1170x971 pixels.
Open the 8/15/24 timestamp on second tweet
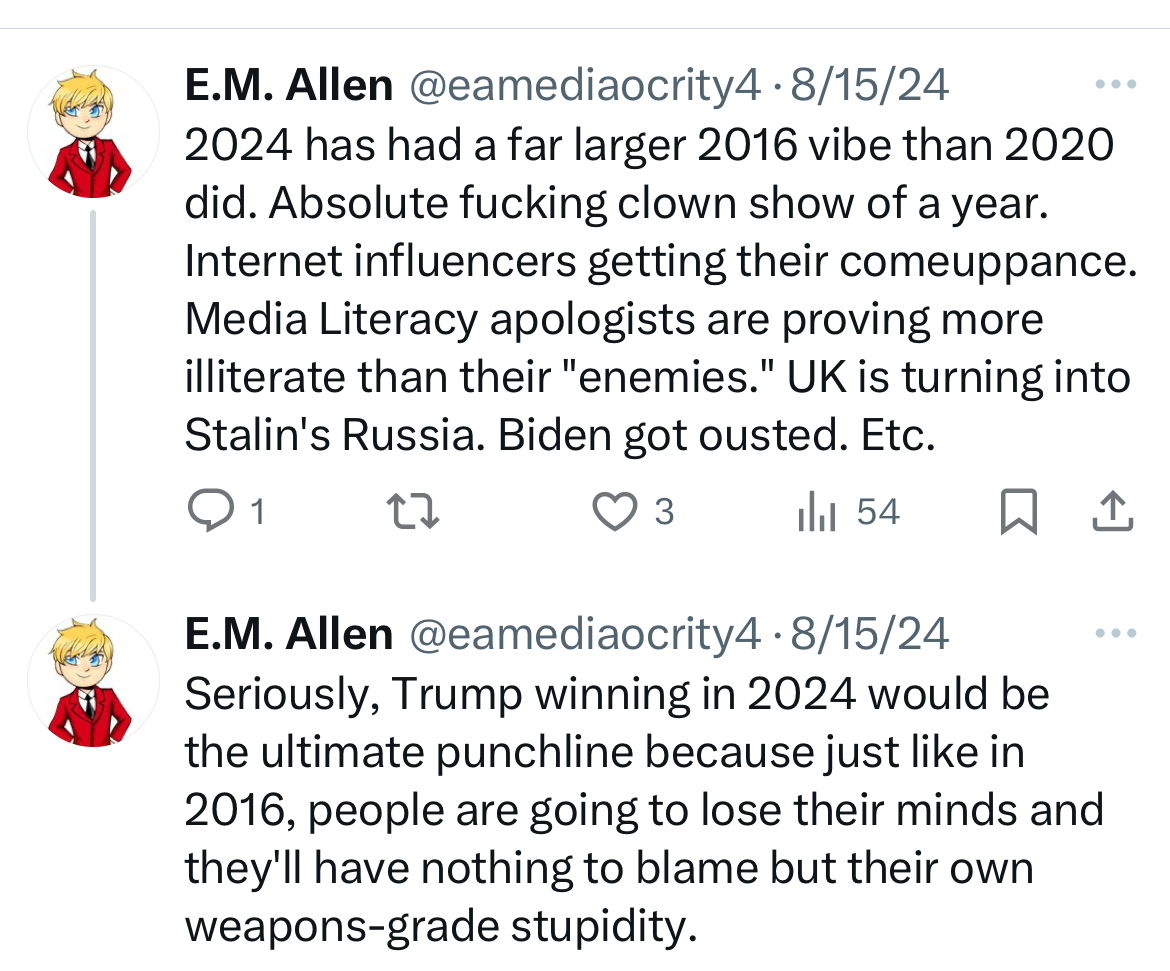869,634
